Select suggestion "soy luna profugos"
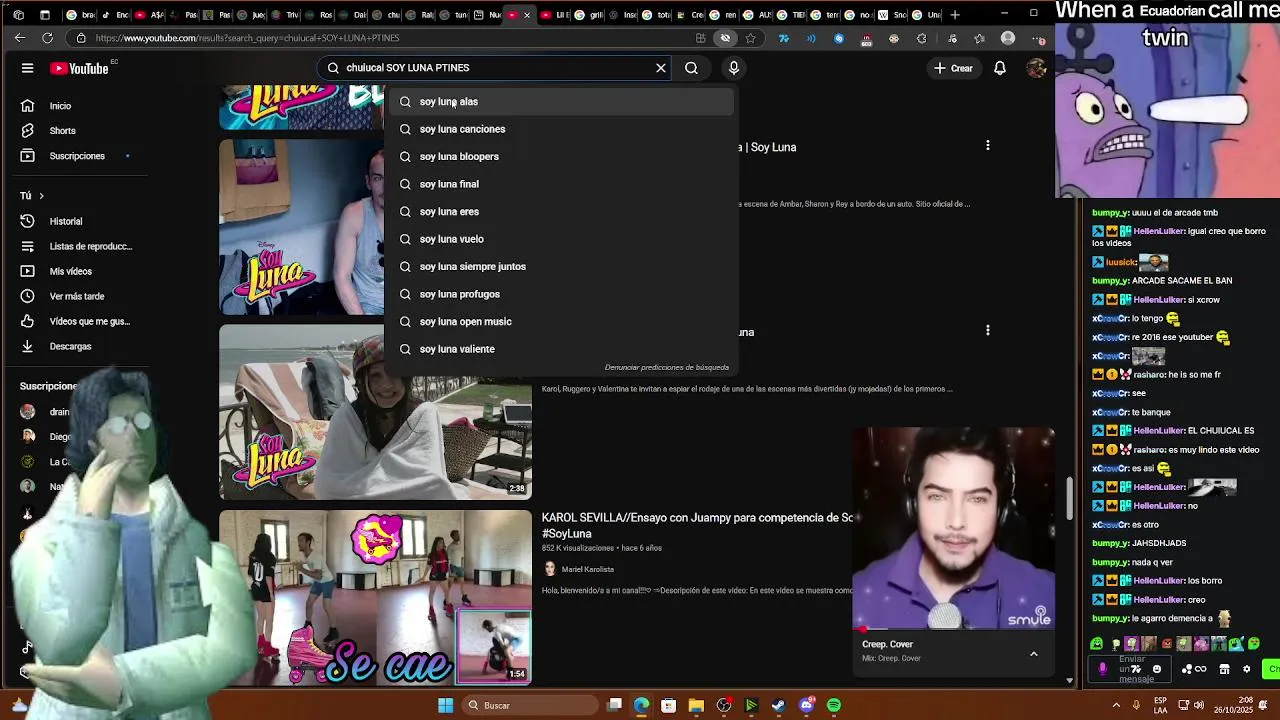1280x720 pixels. tap(560, 294)
